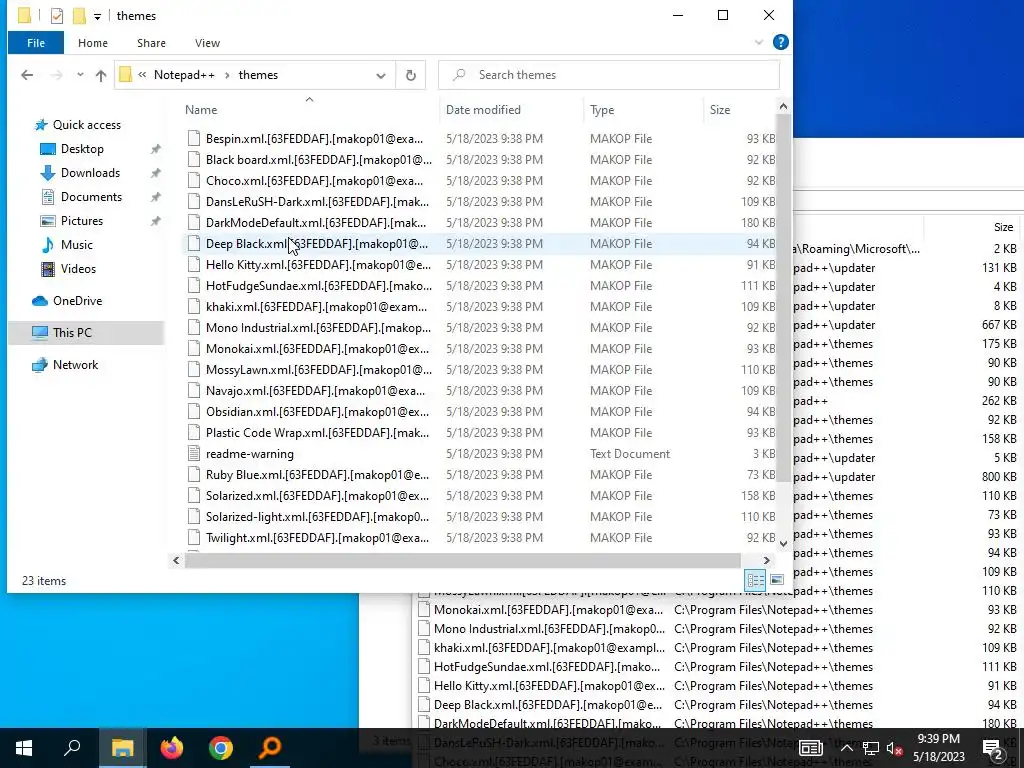Click the vertical scrollbar down arrow
The width and height of the screenshot is (1024, 768).
point(783,543)
